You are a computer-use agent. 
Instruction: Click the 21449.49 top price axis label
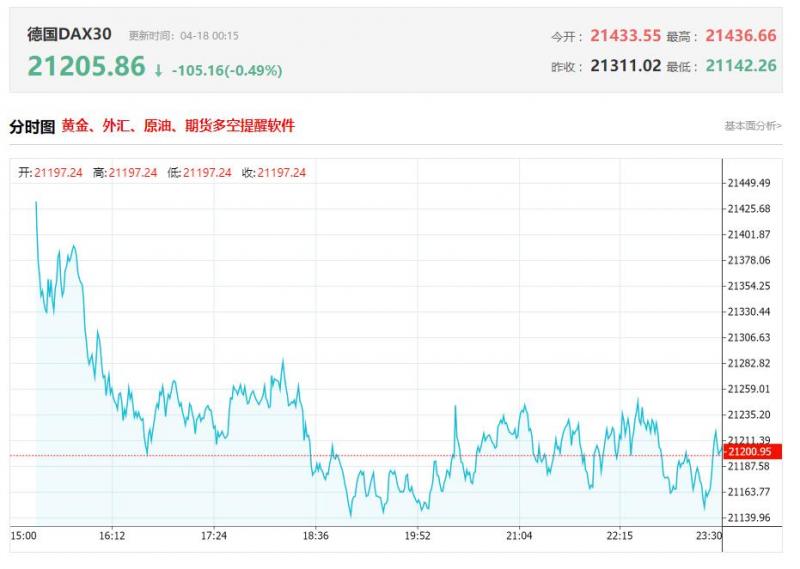(x=750, y=183)
